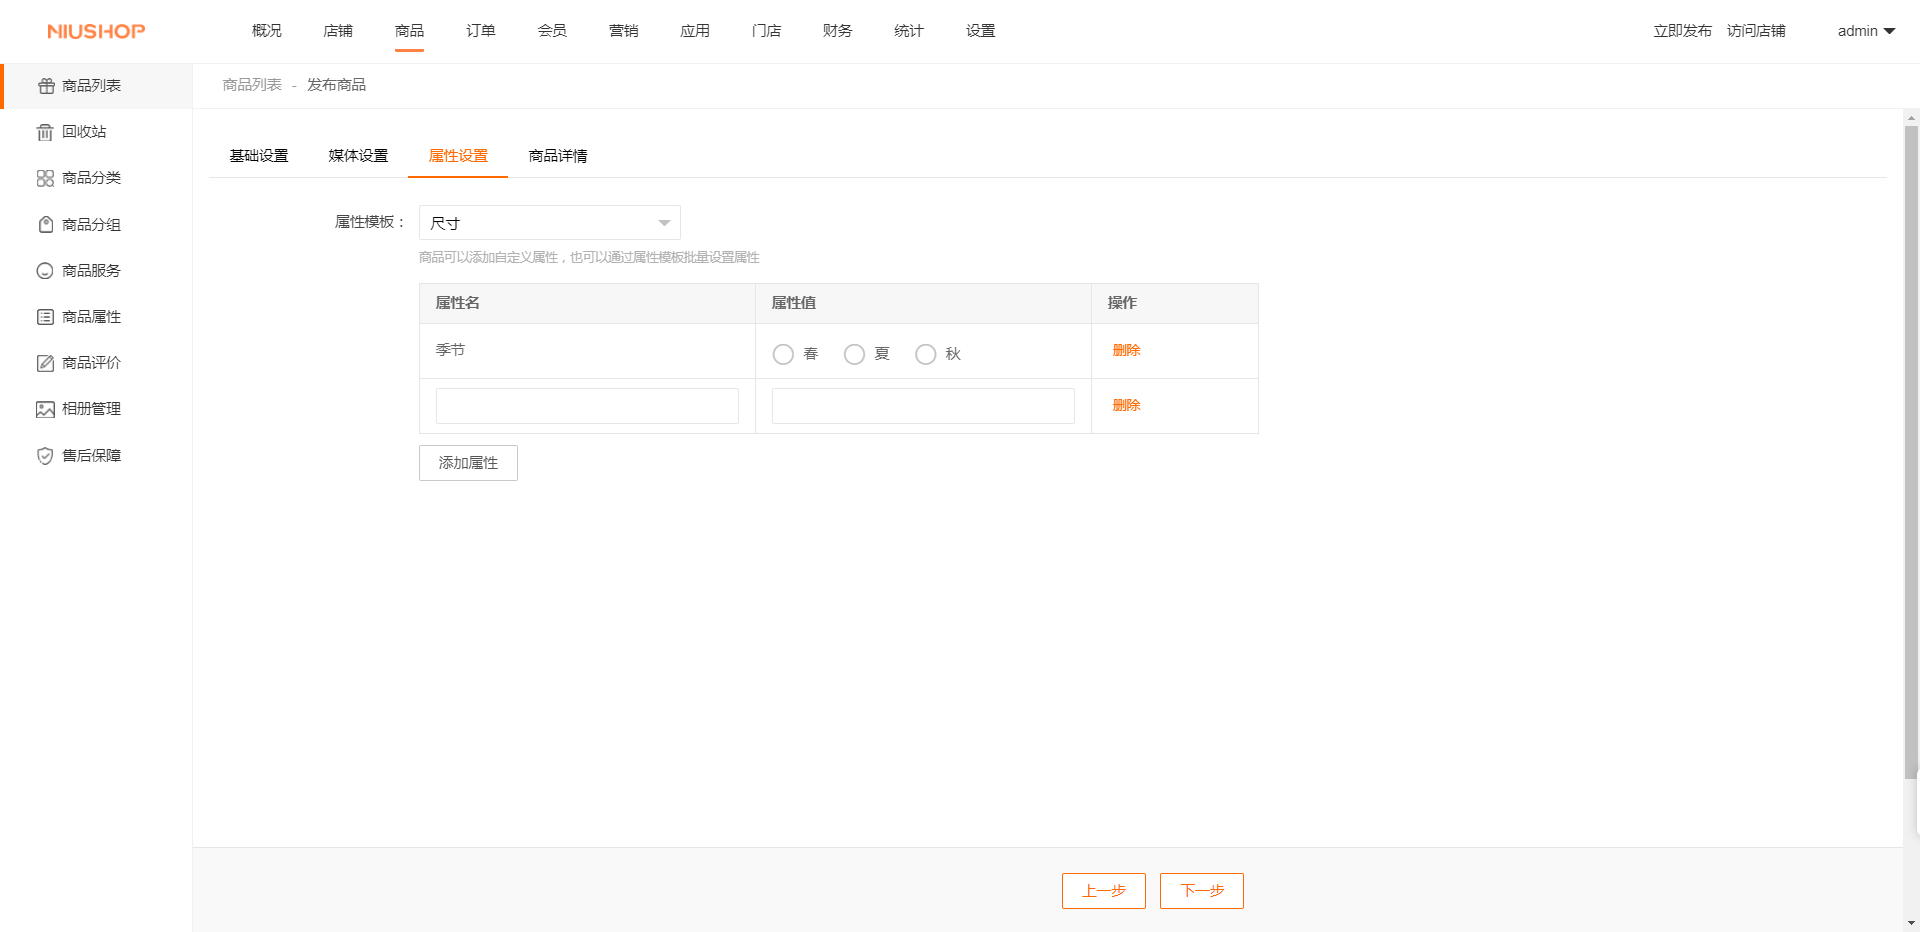Click the pencil edit icon for 商品评价
This screenshot has width=1920, height=932.
45,363
